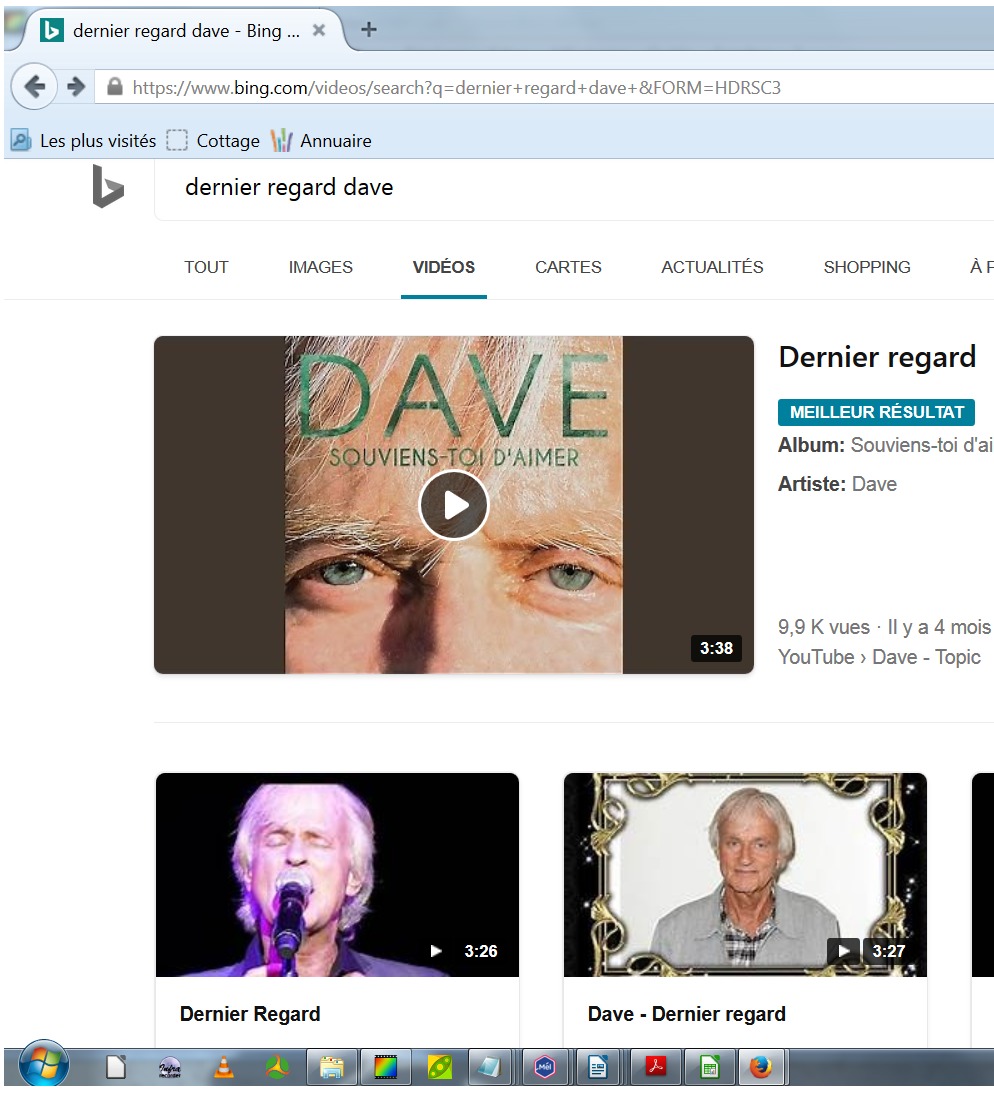The image size is (994, 1094).
Task: Click the Album 'Souviens-toi d'ai...' text
Action: tap(885, 445)
